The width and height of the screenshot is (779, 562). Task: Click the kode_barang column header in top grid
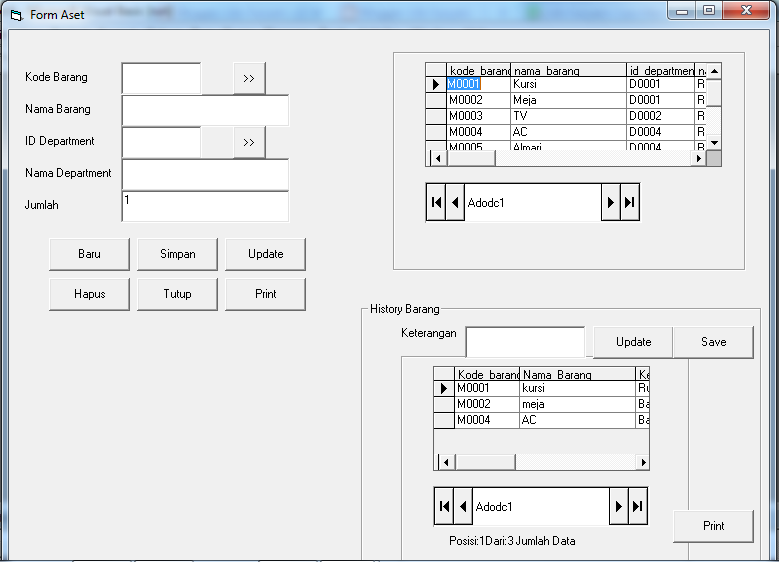(x=478, y=71)
